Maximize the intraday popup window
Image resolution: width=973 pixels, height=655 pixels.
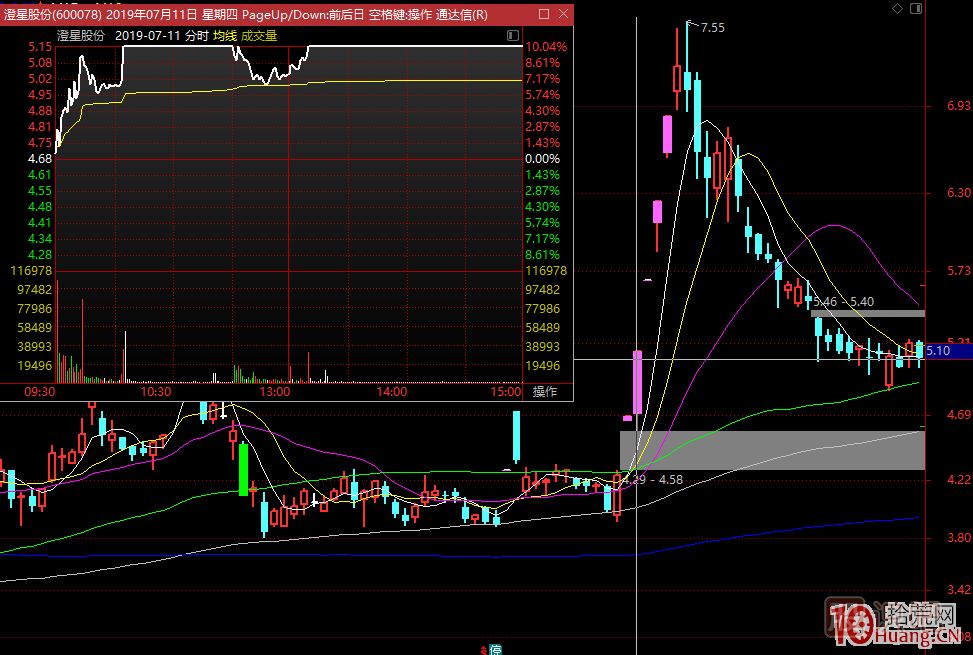click(542, 14)
